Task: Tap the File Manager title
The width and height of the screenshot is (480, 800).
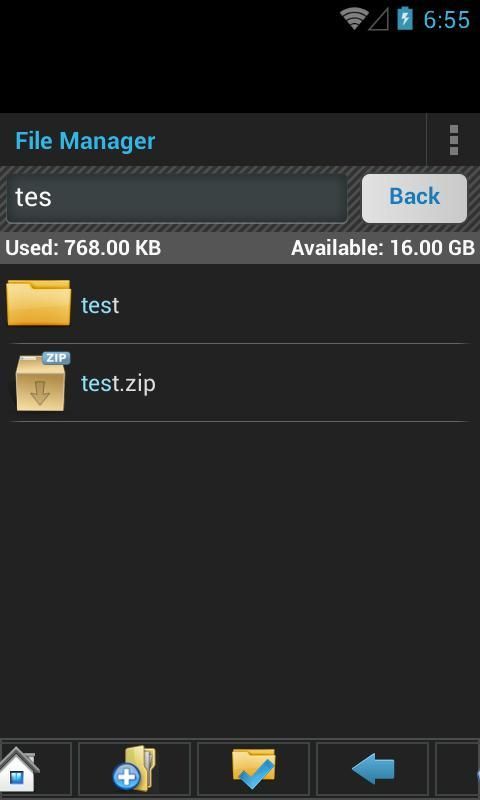Action: [x=85, y=141]
